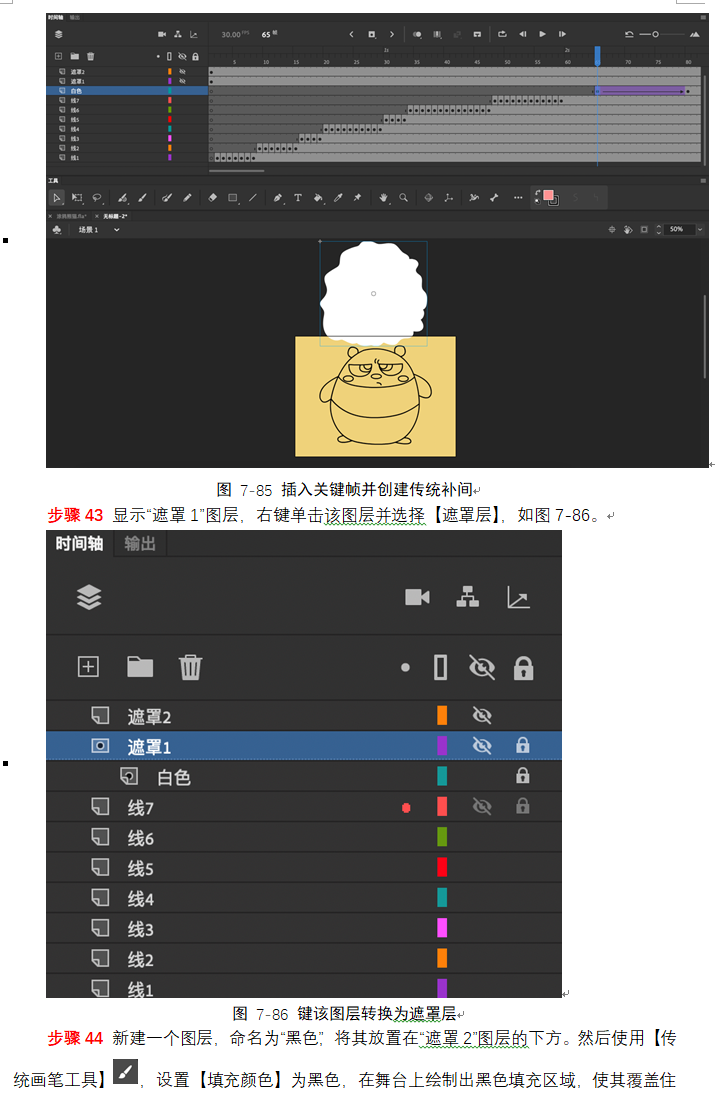The height and width of the screenshot is (1112, 715).
Task: Toggle loop playback in top timeline
Action: click(502, 34)
